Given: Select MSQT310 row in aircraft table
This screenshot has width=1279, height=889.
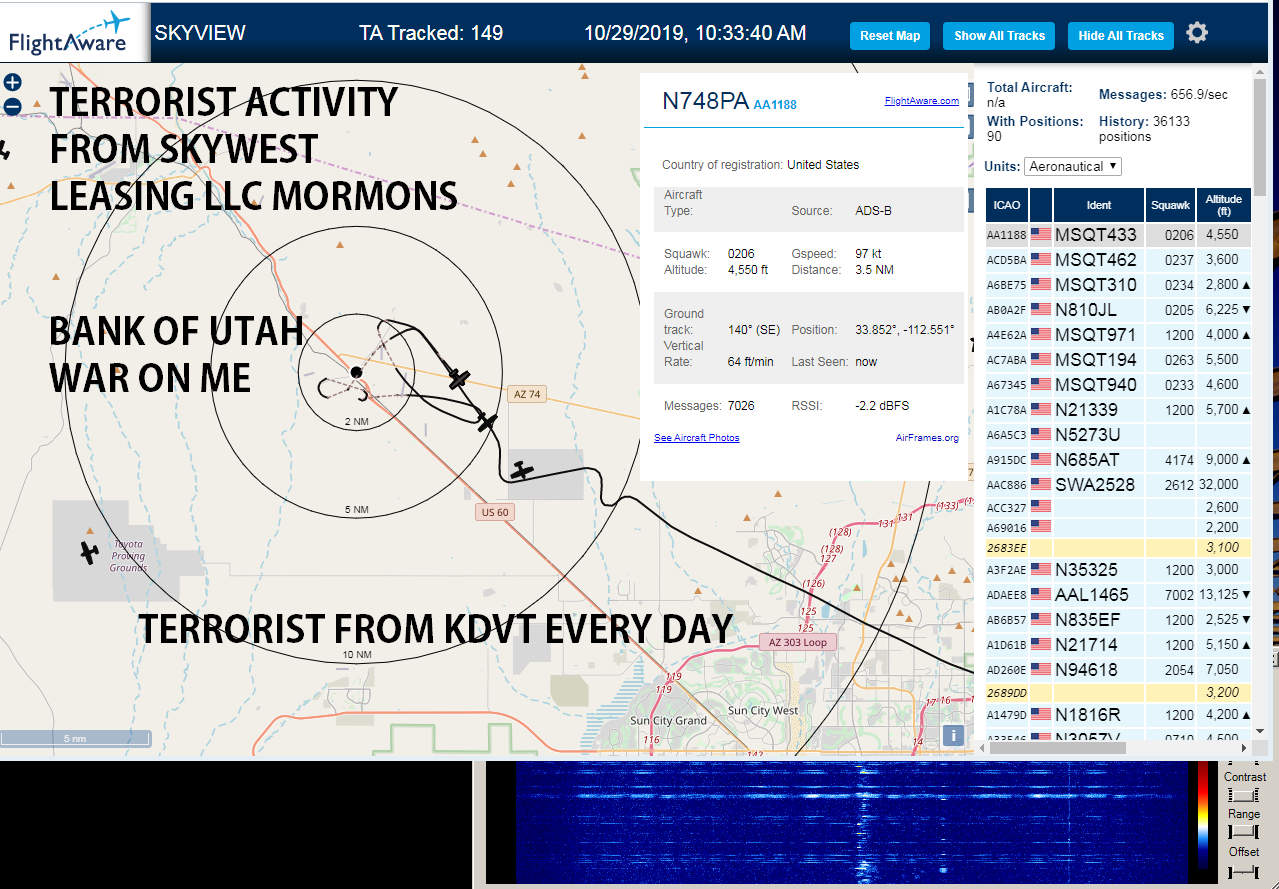Looking at the screenshot, I should (x=1118, y=285).
